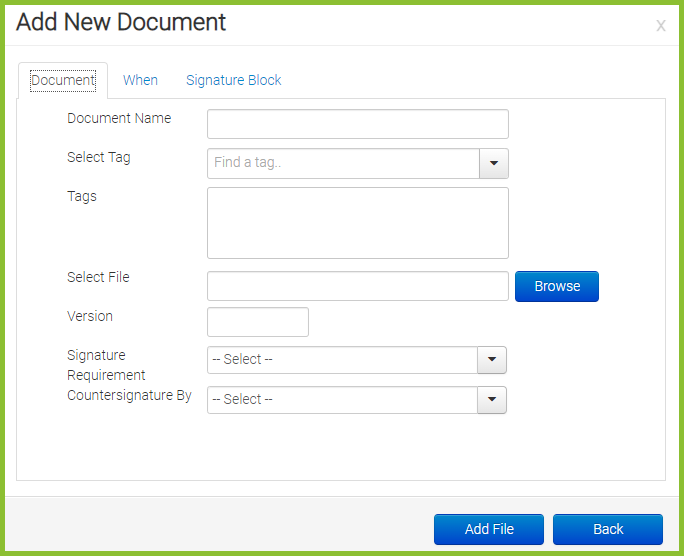Click the Add File button
Viewport: 684px width, 556px height.
pyautogui.click(x=489, y=529)
